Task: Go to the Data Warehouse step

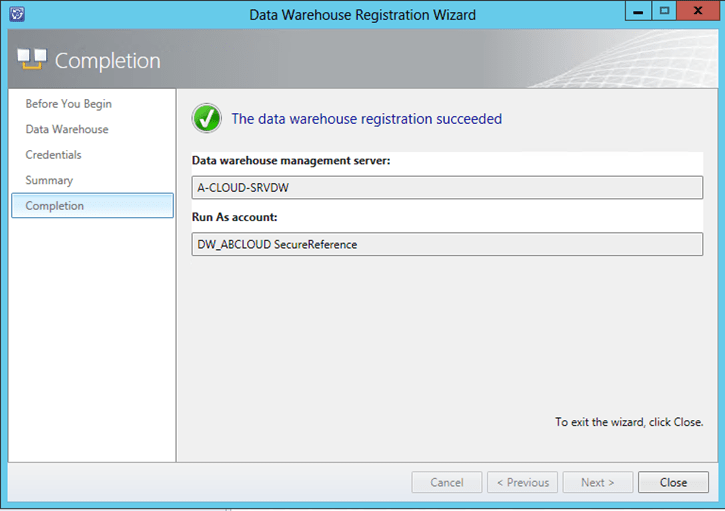Action: click(67, 129)
